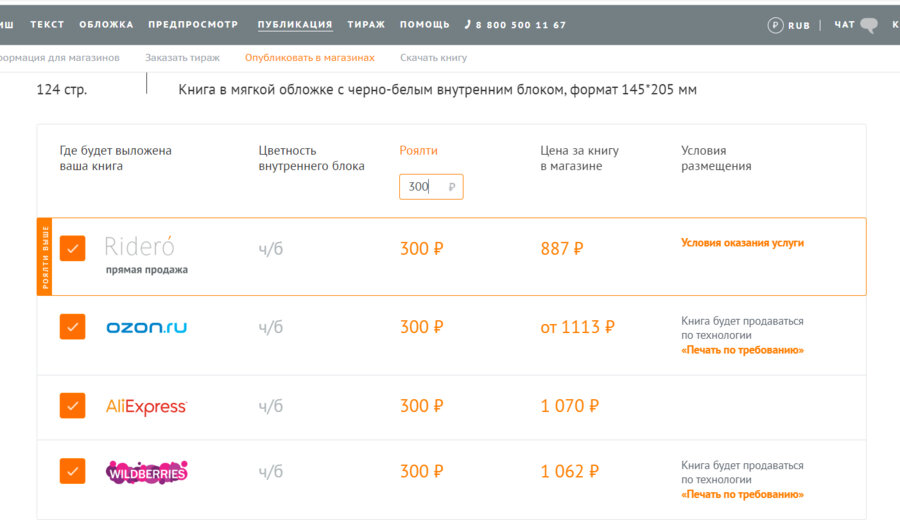The width and height of the screenshot is (900, 532).
Task: Open the ПОМОЩЬ menu item
Action: click(425, 25)
